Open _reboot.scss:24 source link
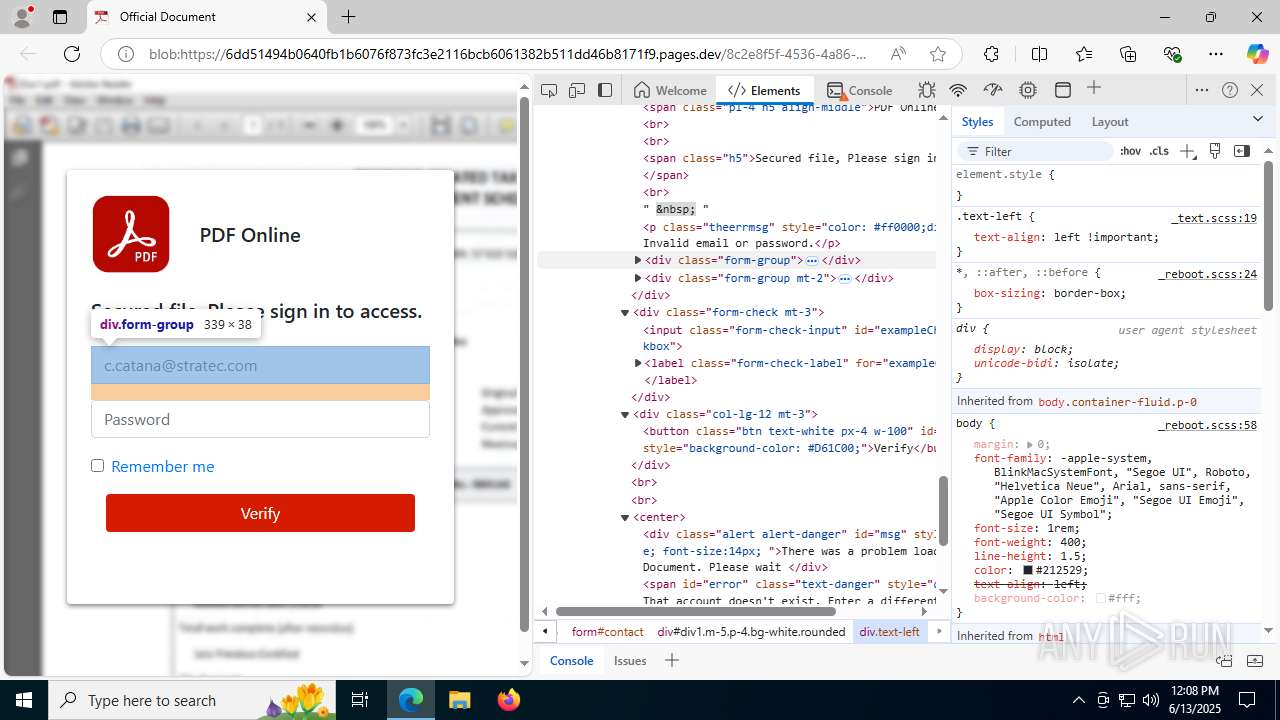 pos(1208,273)
